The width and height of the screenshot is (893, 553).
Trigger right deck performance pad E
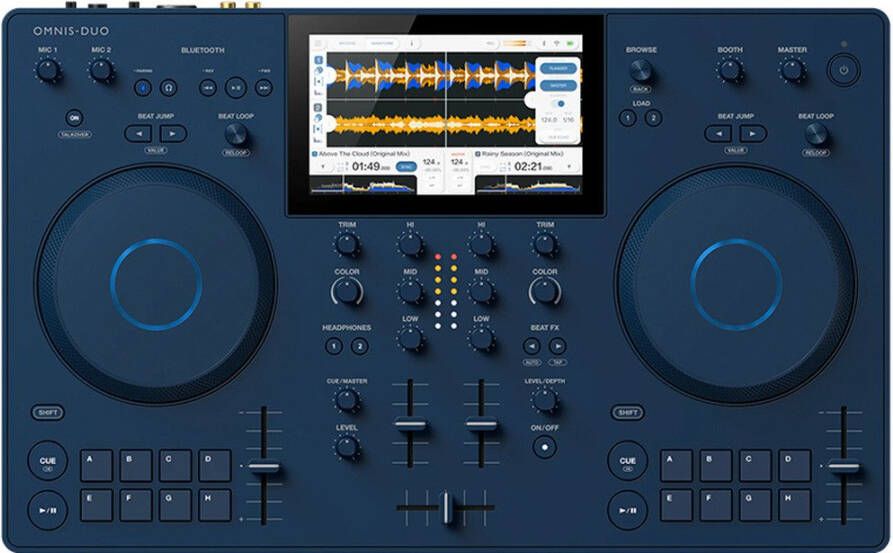[x=677, y=505]
